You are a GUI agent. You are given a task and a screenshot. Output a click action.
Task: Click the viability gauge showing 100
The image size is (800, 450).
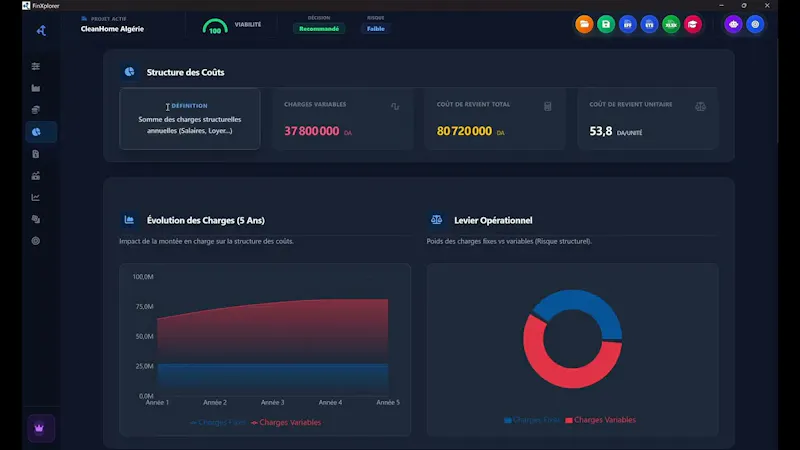point(215,27)
